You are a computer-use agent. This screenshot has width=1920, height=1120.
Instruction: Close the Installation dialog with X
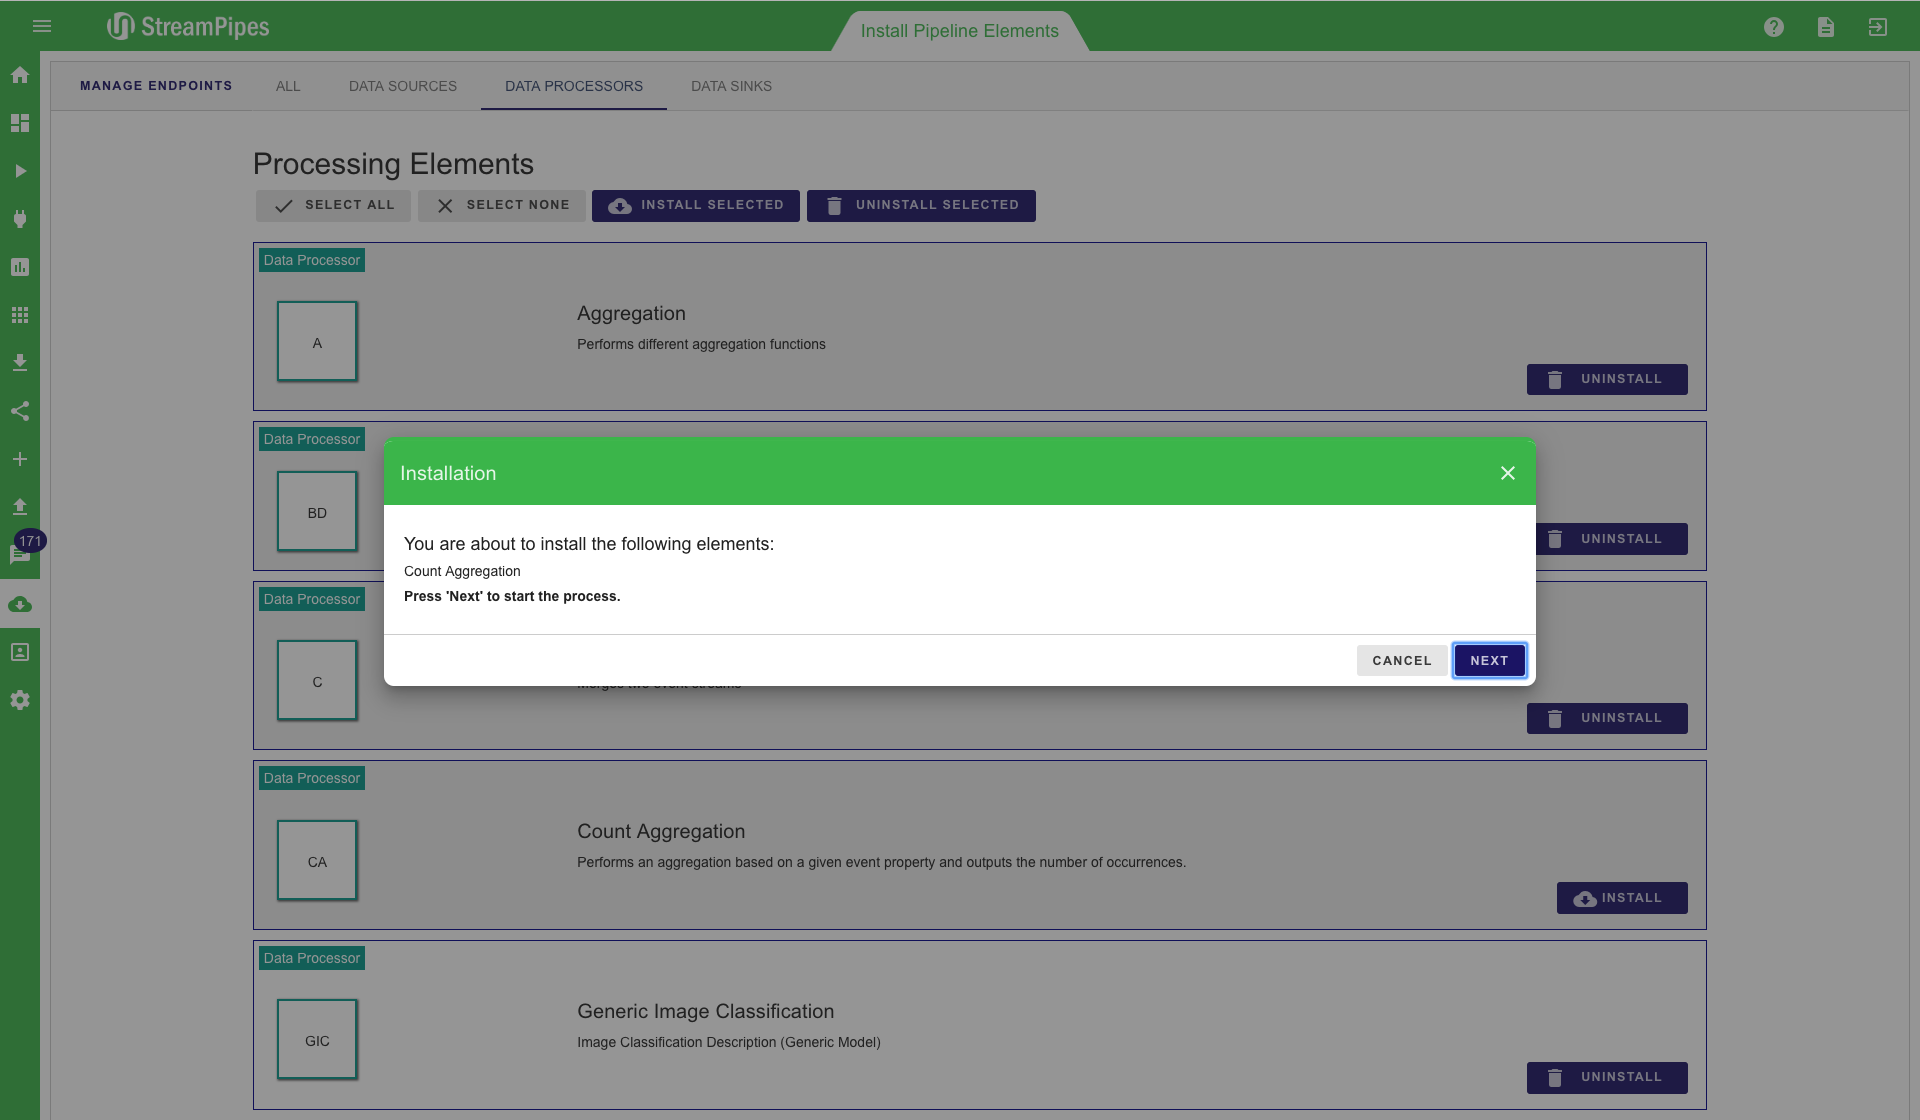[1508, 473]
